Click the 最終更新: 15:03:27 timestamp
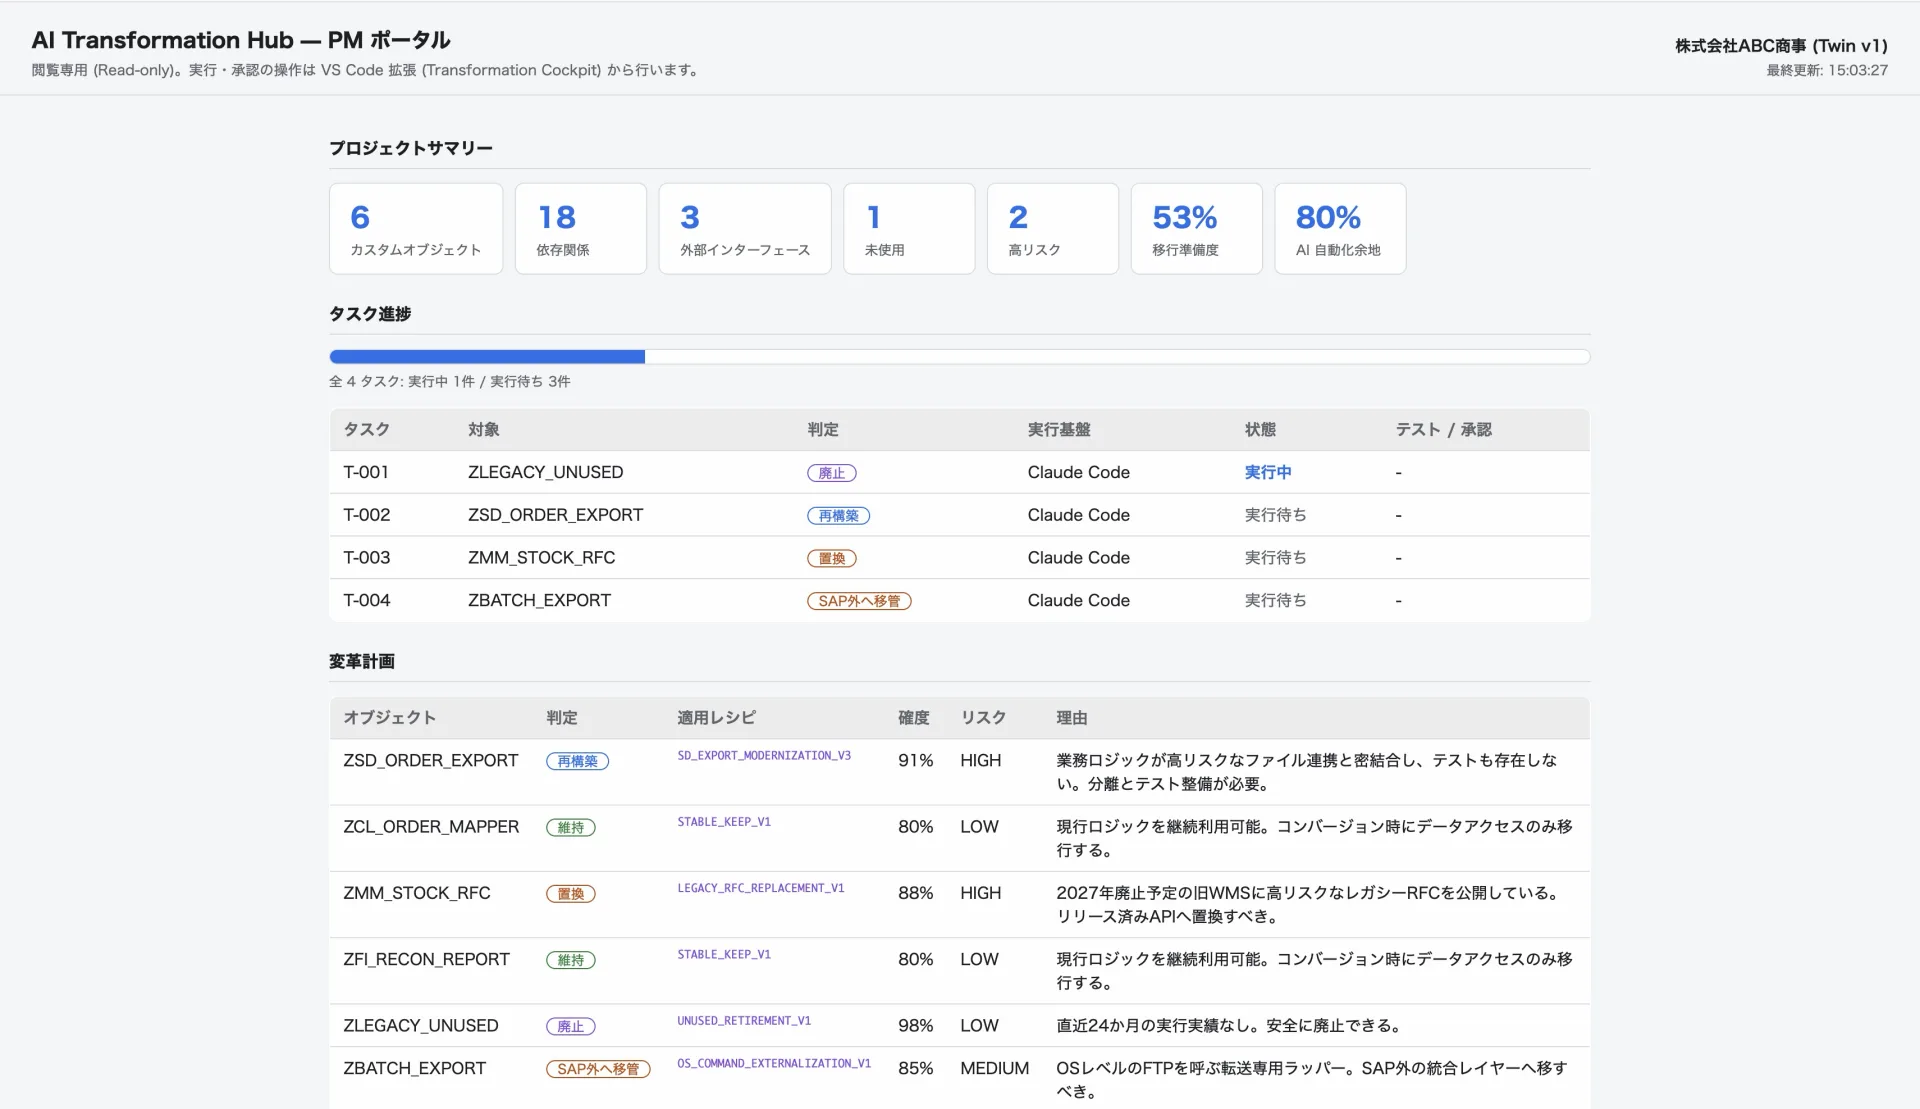This screenshot has height=1109, width=1920. tap(1827, 71)
